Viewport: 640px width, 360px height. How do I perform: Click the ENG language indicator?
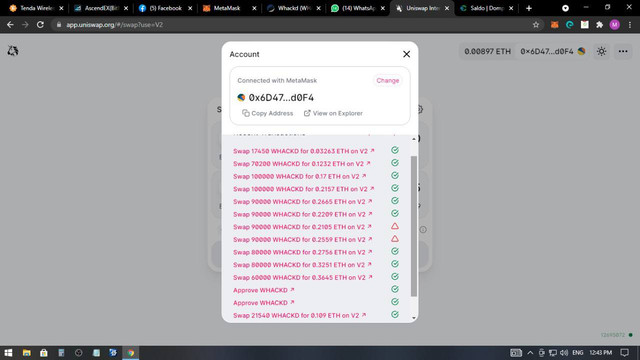pyautogui.click(x=578, y=353)
